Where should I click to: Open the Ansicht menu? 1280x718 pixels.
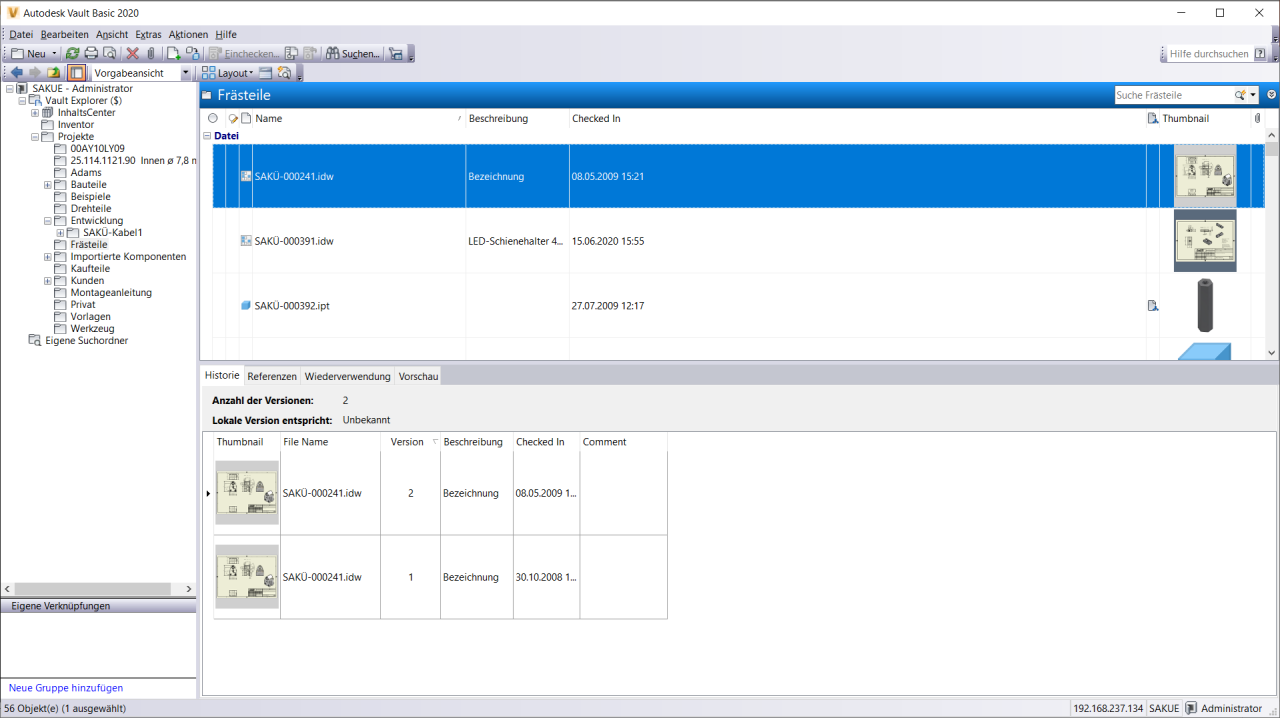click(112, 34)
